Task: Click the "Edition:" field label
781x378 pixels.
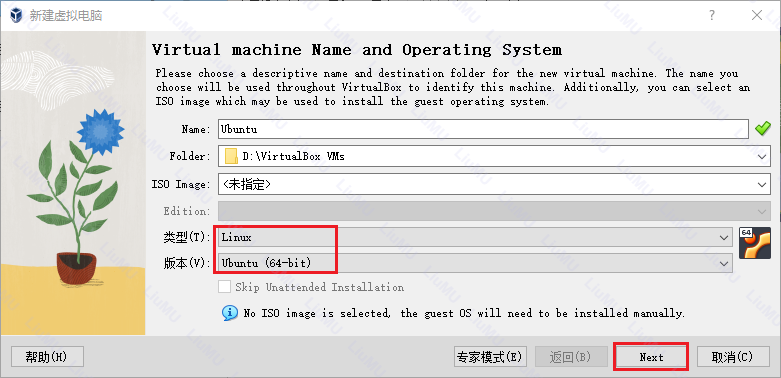Action: tap(187, 211)
